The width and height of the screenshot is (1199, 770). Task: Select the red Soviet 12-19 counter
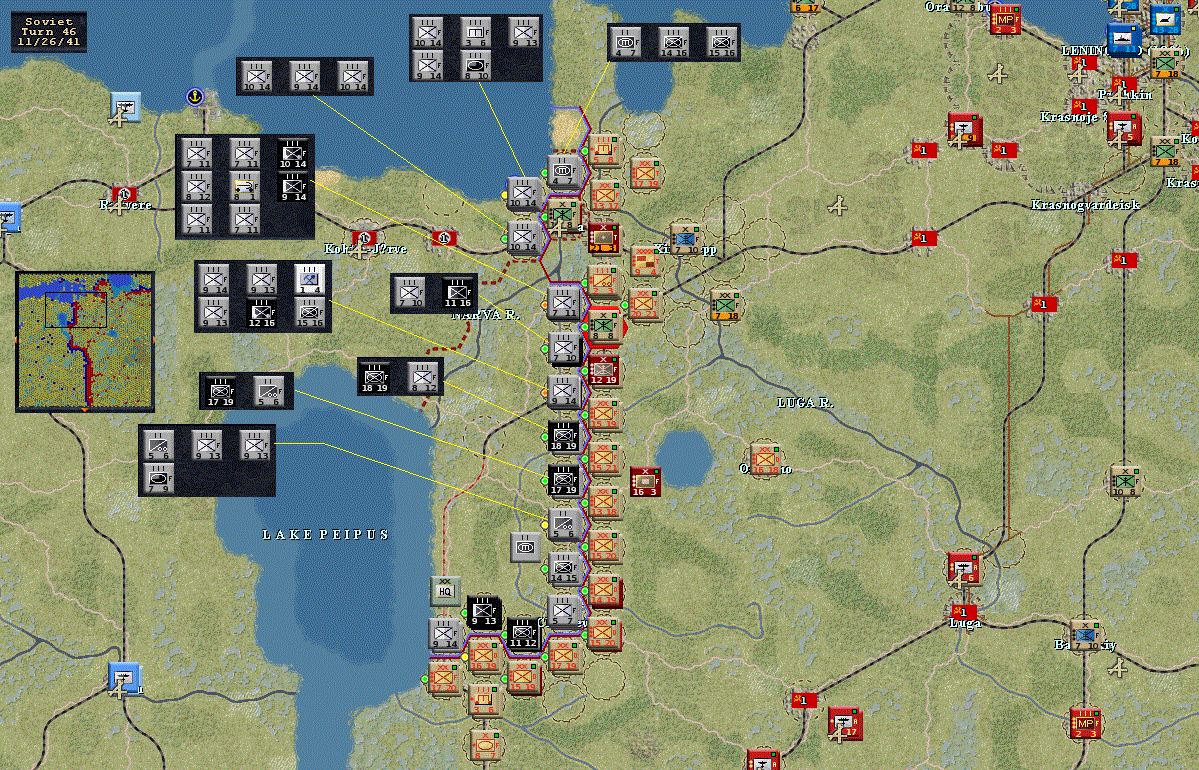[603, 369]
